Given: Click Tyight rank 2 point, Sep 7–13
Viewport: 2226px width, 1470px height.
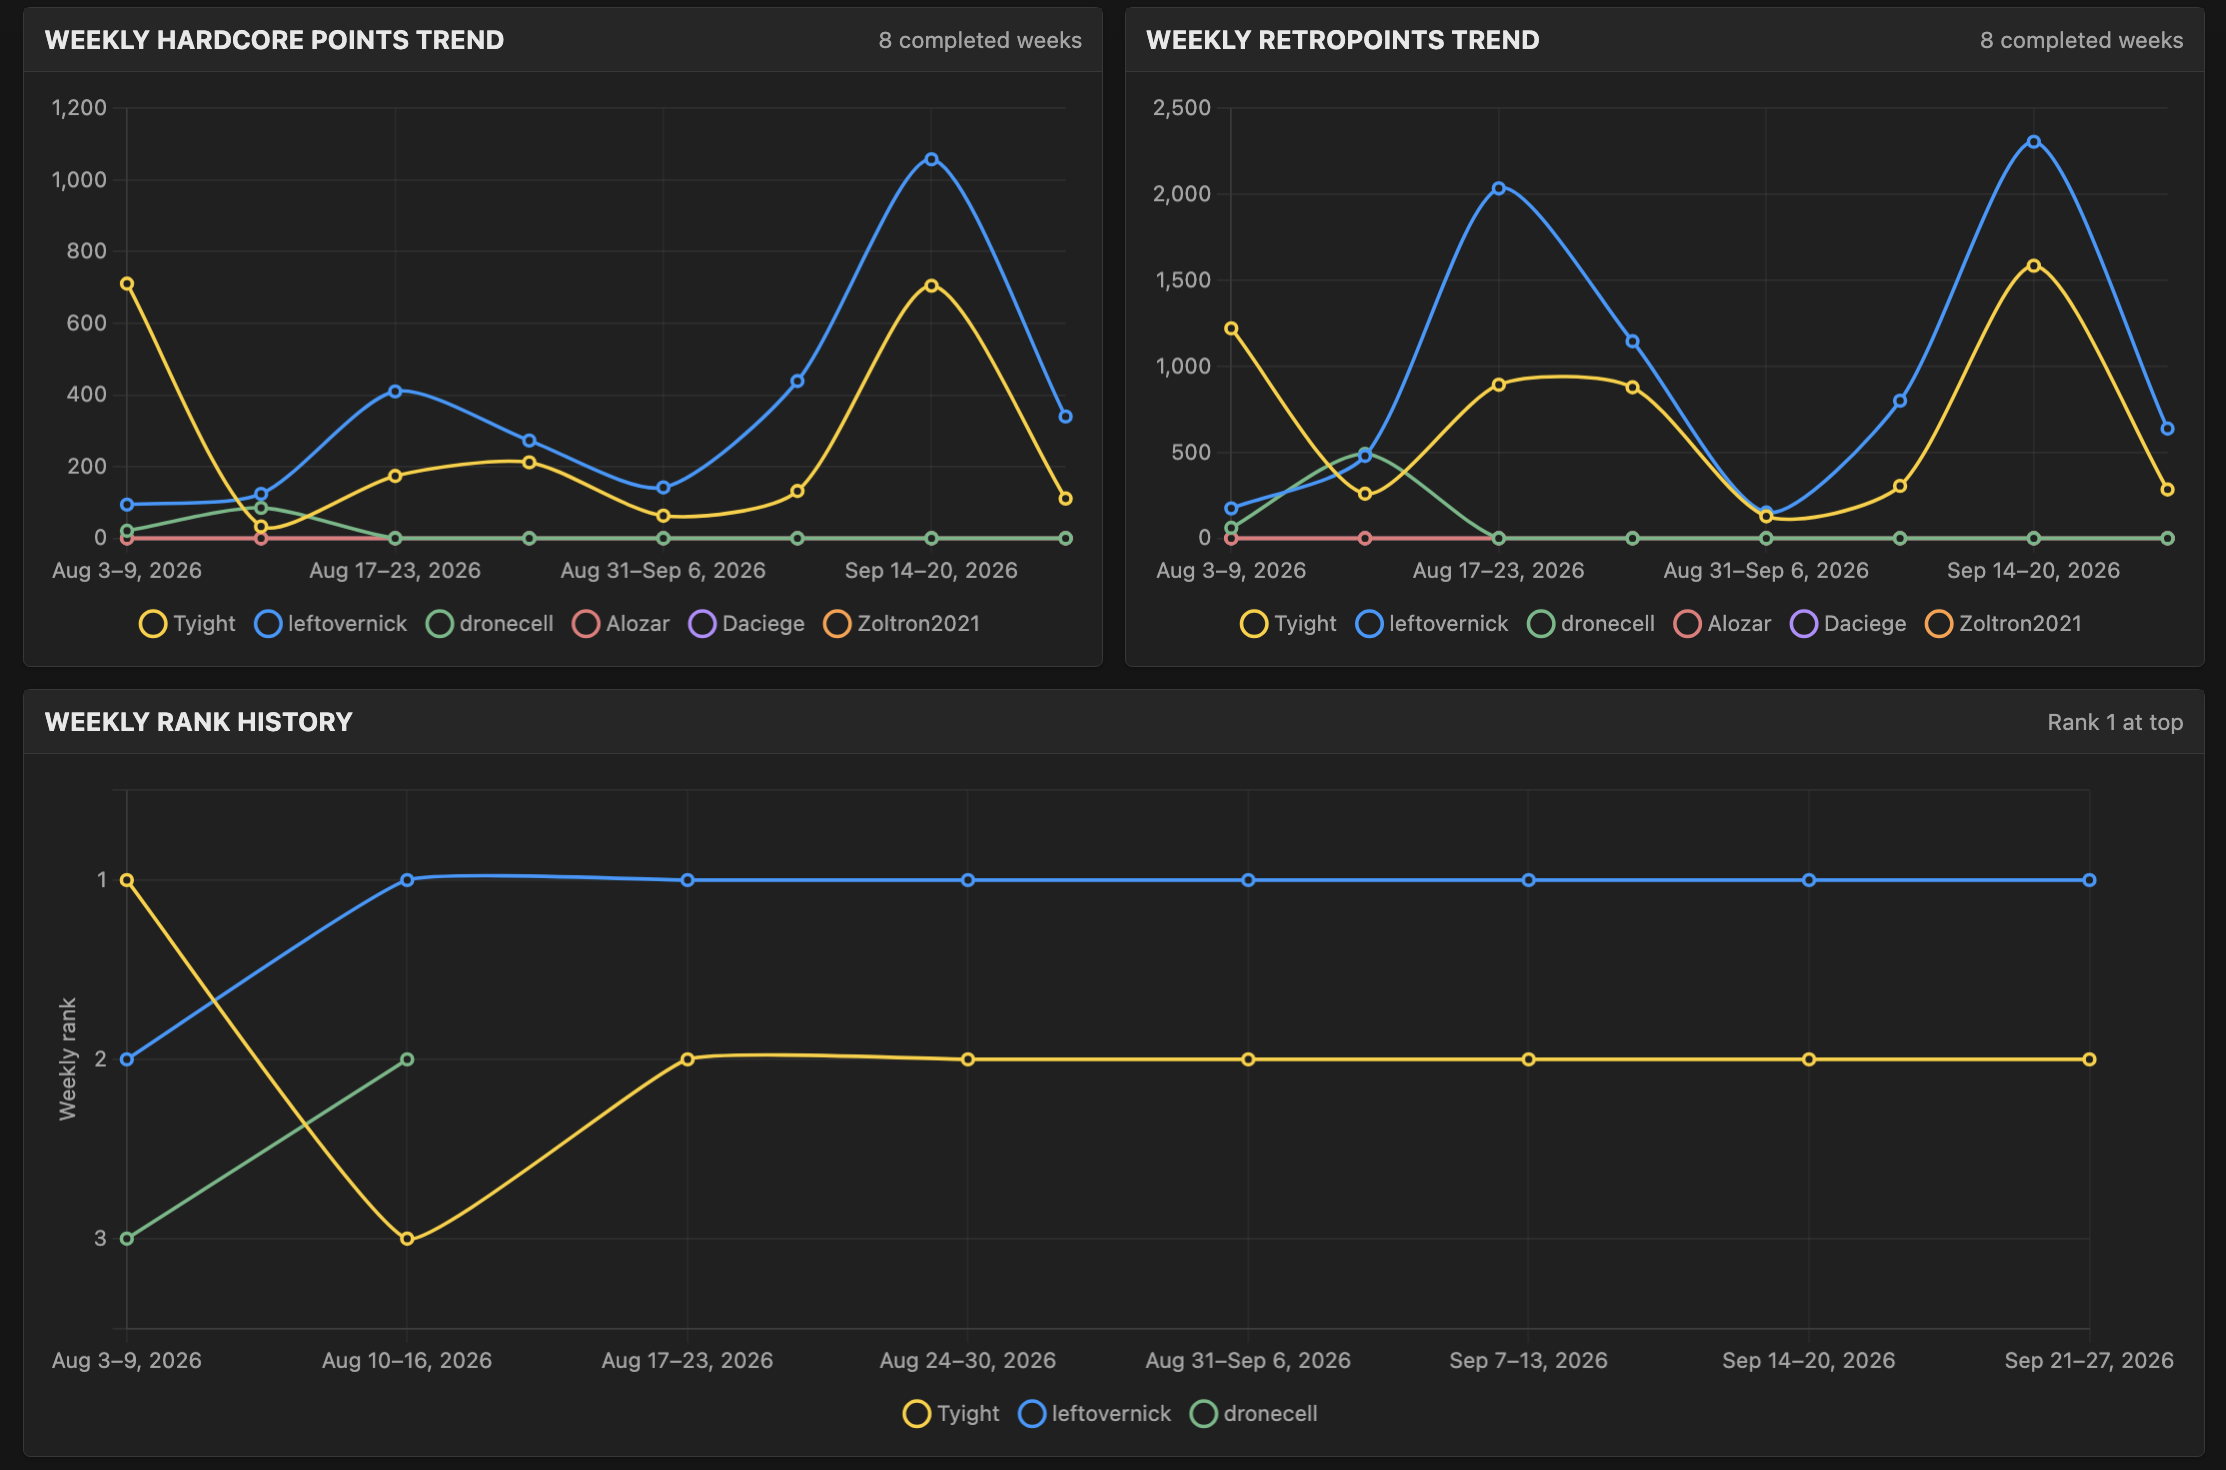Looking at the screenshot, I should pyautogui.click(x=1528, y=1059).
